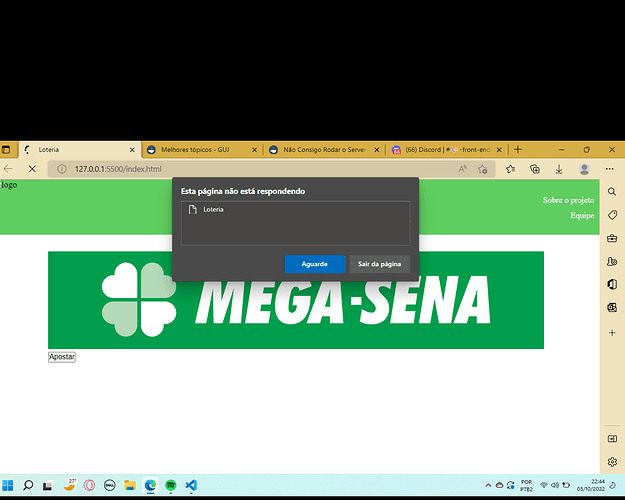Open Task View on the taskbar

pyautogui.click(x=48, y=486)
